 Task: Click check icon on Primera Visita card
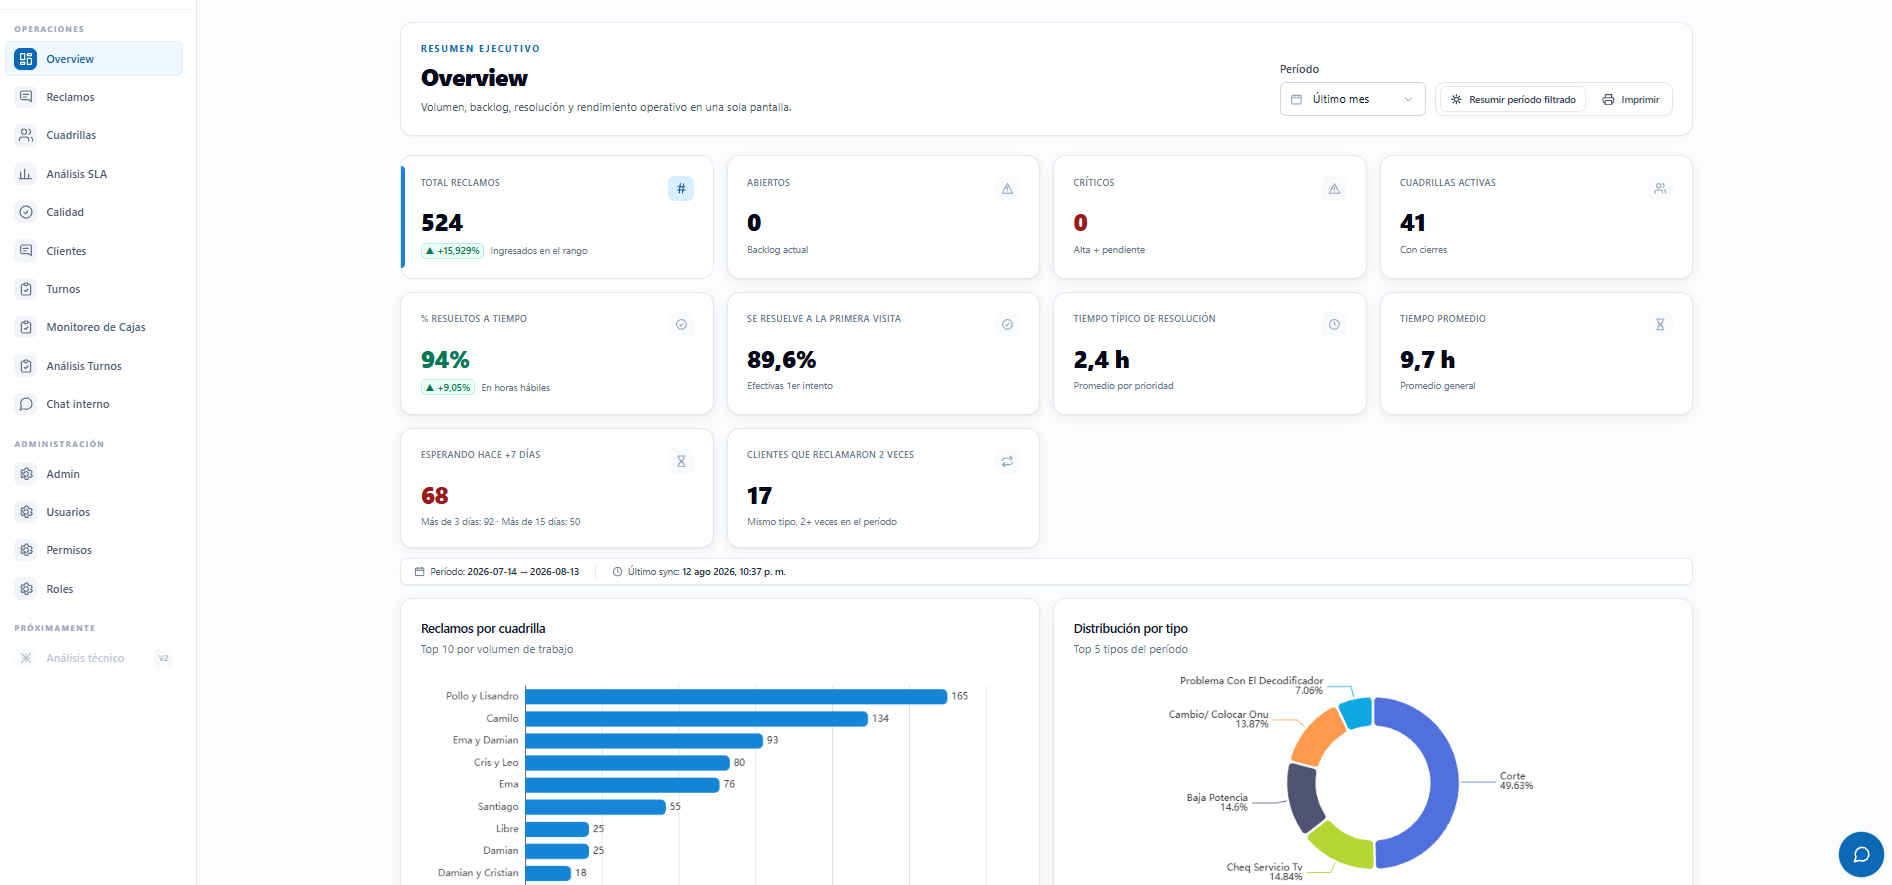tap(1007, 324)
